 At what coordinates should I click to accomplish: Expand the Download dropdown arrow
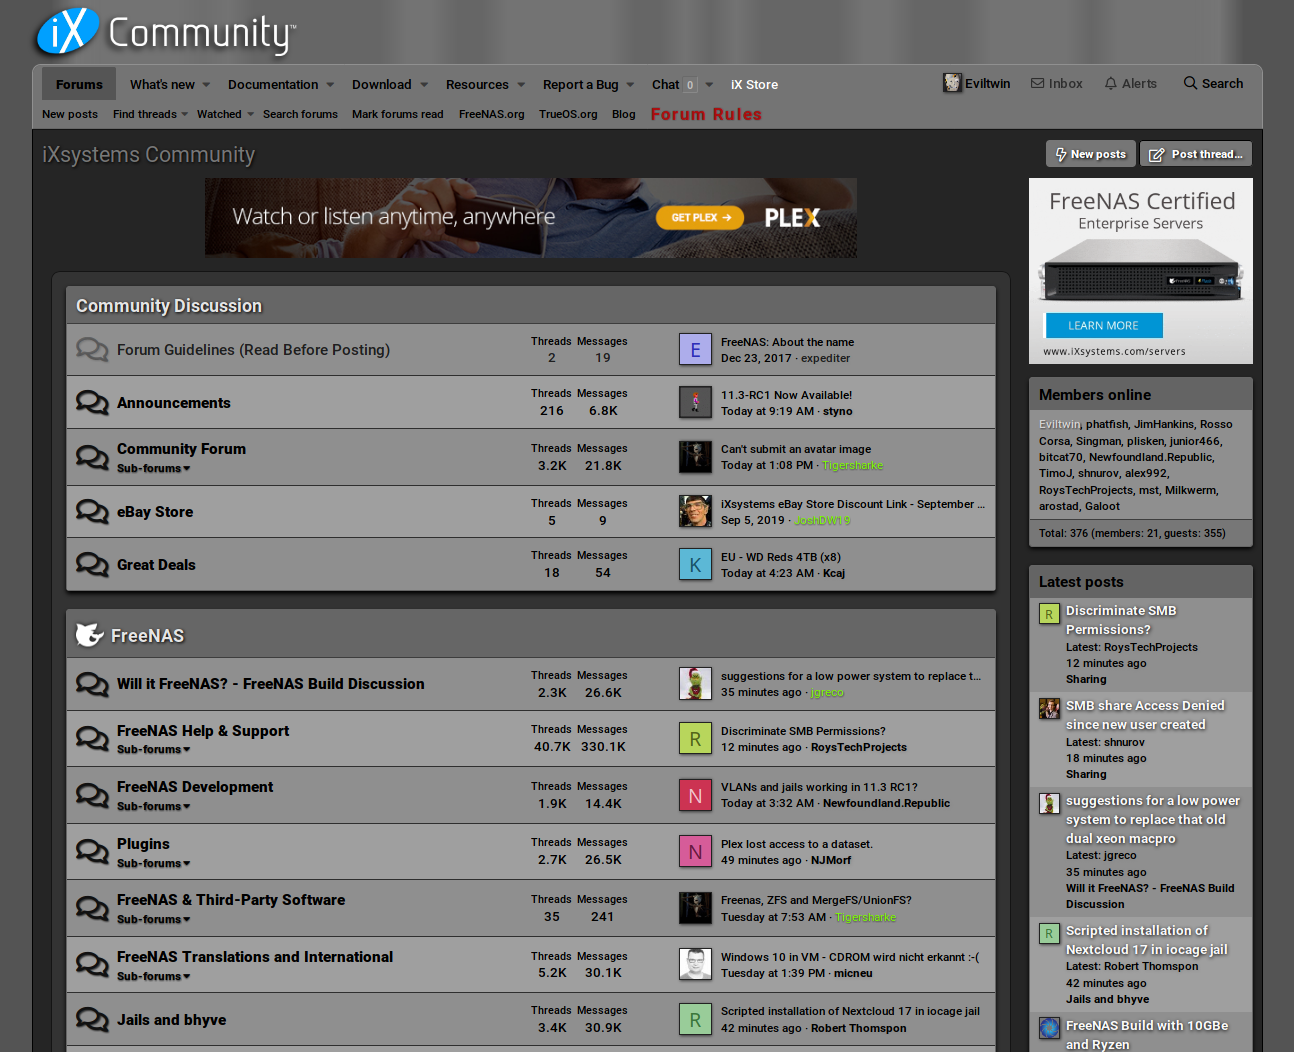tap(424, 85)
